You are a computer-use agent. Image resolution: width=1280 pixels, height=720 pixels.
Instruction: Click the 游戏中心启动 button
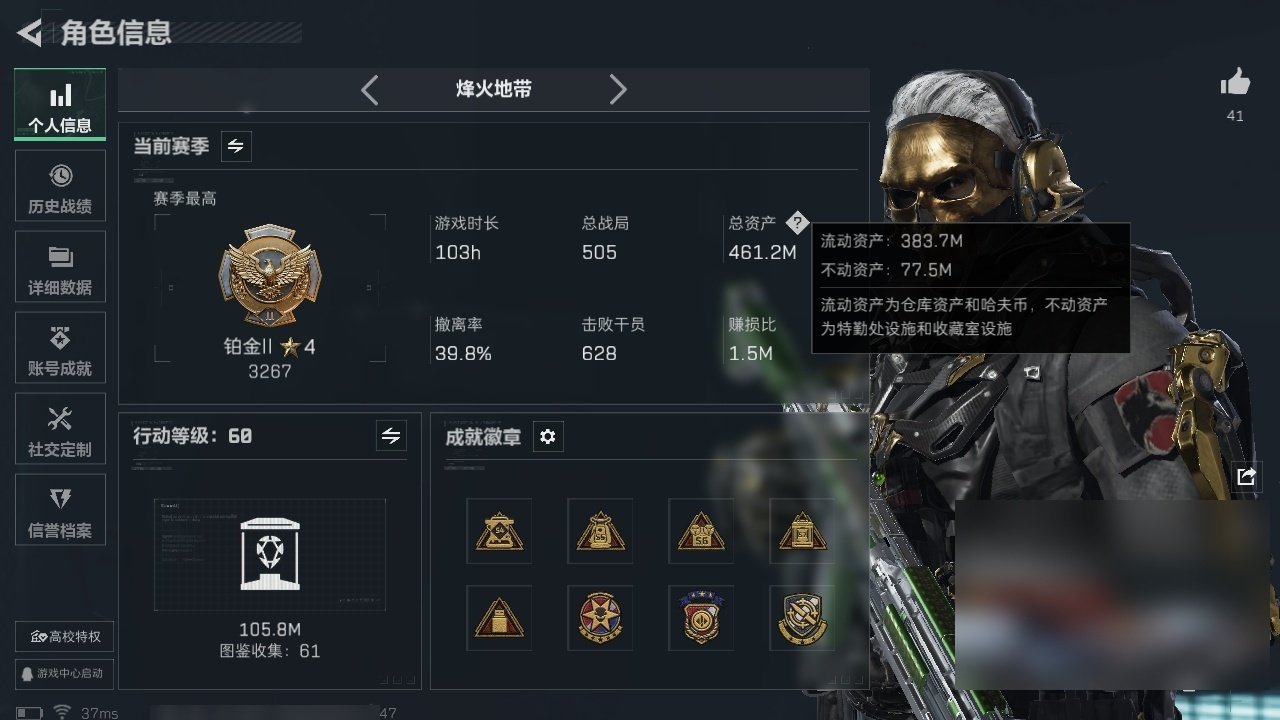pos(65,673)
